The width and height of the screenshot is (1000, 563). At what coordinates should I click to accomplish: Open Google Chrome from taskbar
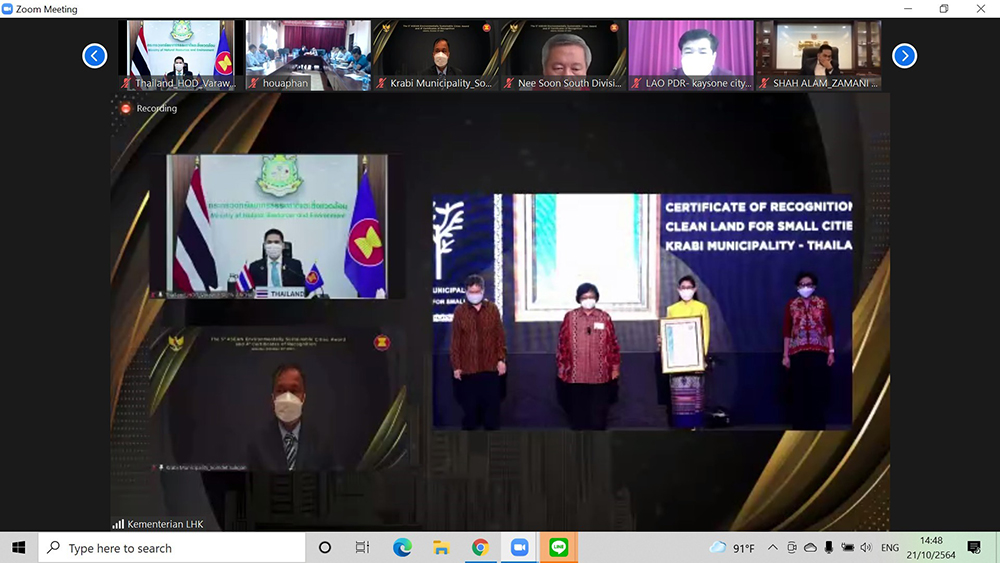click(480, 548)
